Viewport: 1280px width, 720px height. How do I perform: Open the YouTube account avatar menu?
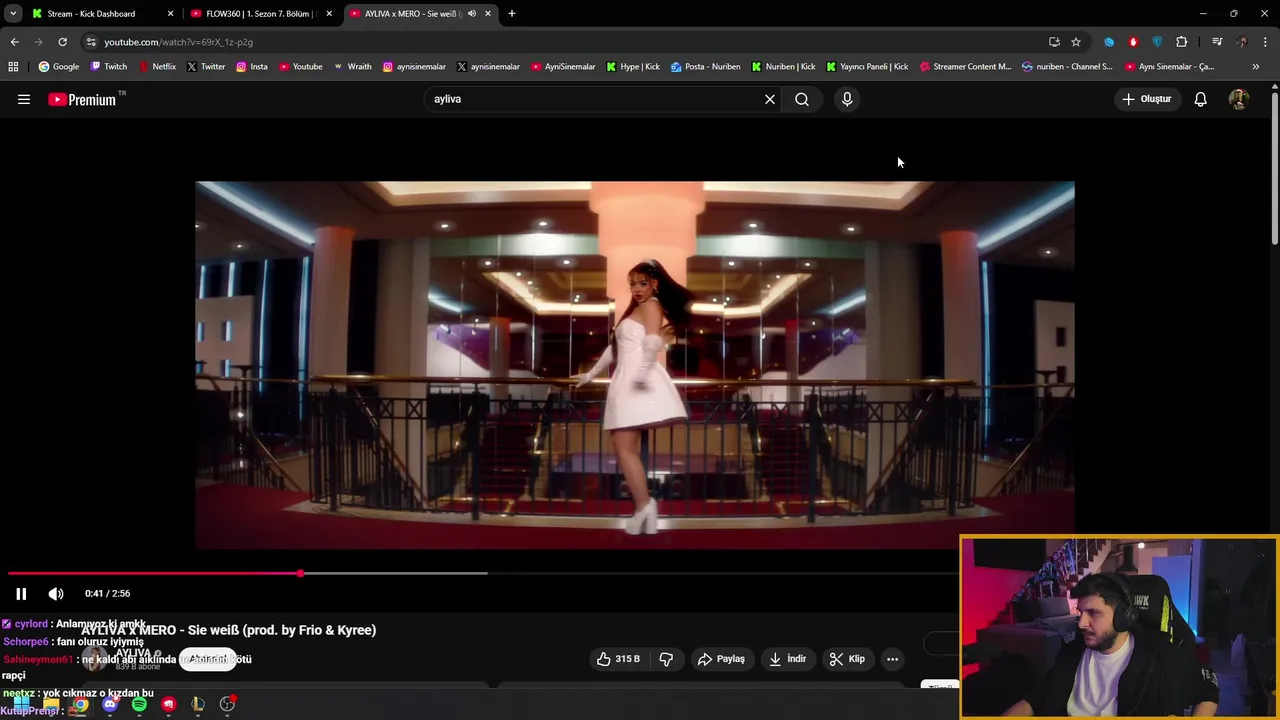(x=1238, y=99)
